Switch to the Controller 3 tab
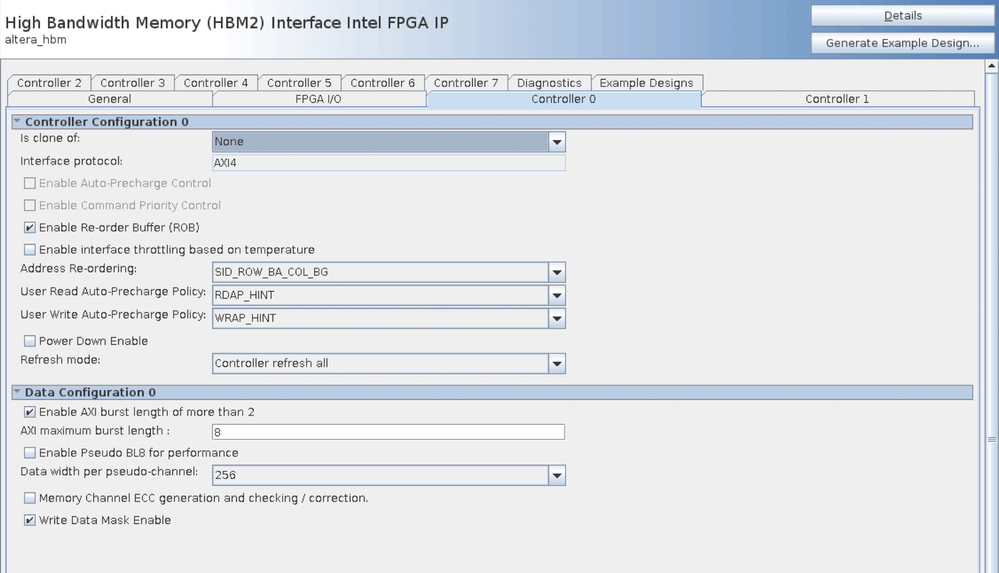 tap(133, 83)
